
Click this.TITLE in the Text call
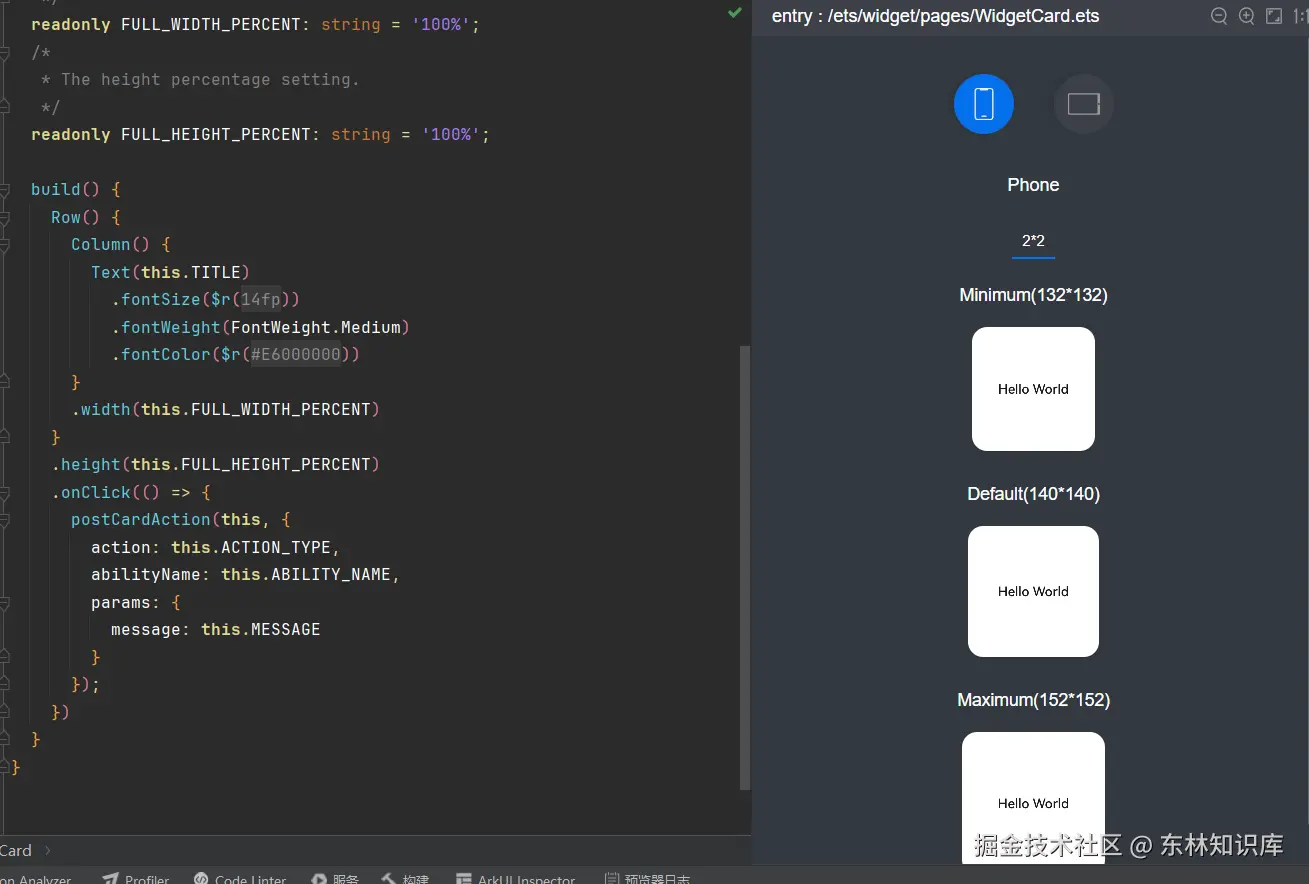coord(190,272)
